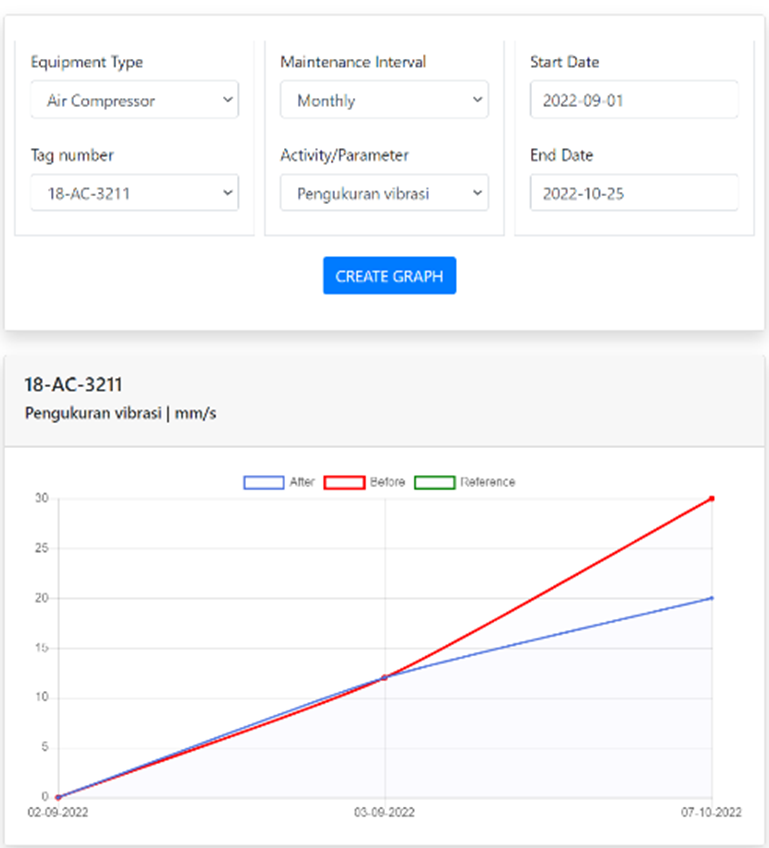Toggle the Before series legend label
Screen dimensions: 769x848
pyautogui.click(x=387, y=482)
